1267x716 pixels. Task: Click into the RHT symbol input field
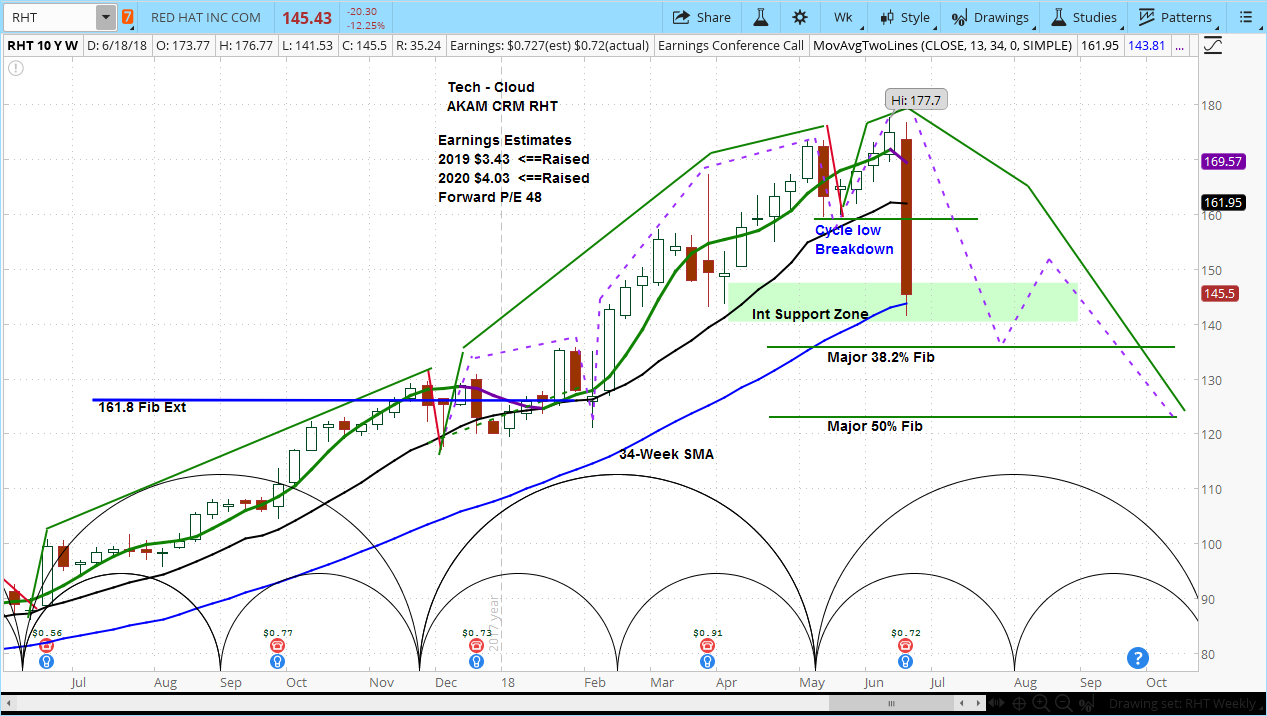(x=51, y=17)
